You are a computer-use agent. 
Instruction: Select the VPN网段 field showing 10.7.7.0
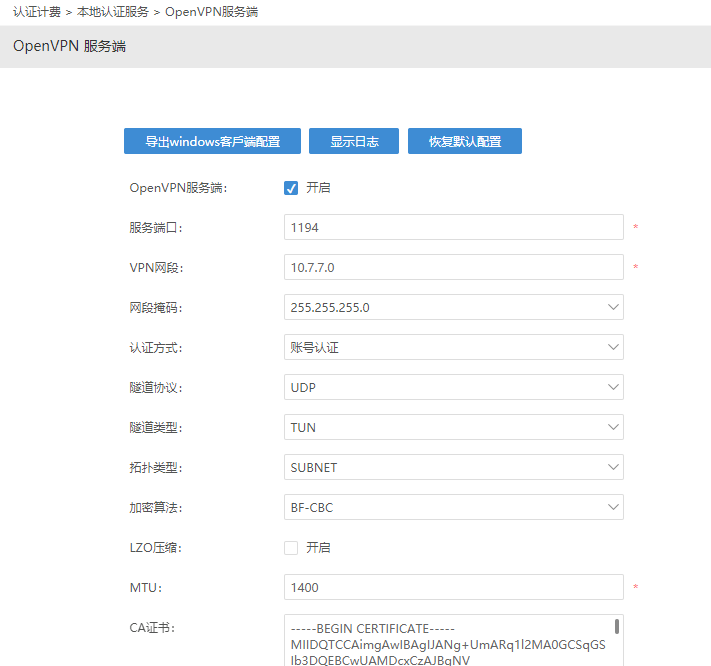454,267
